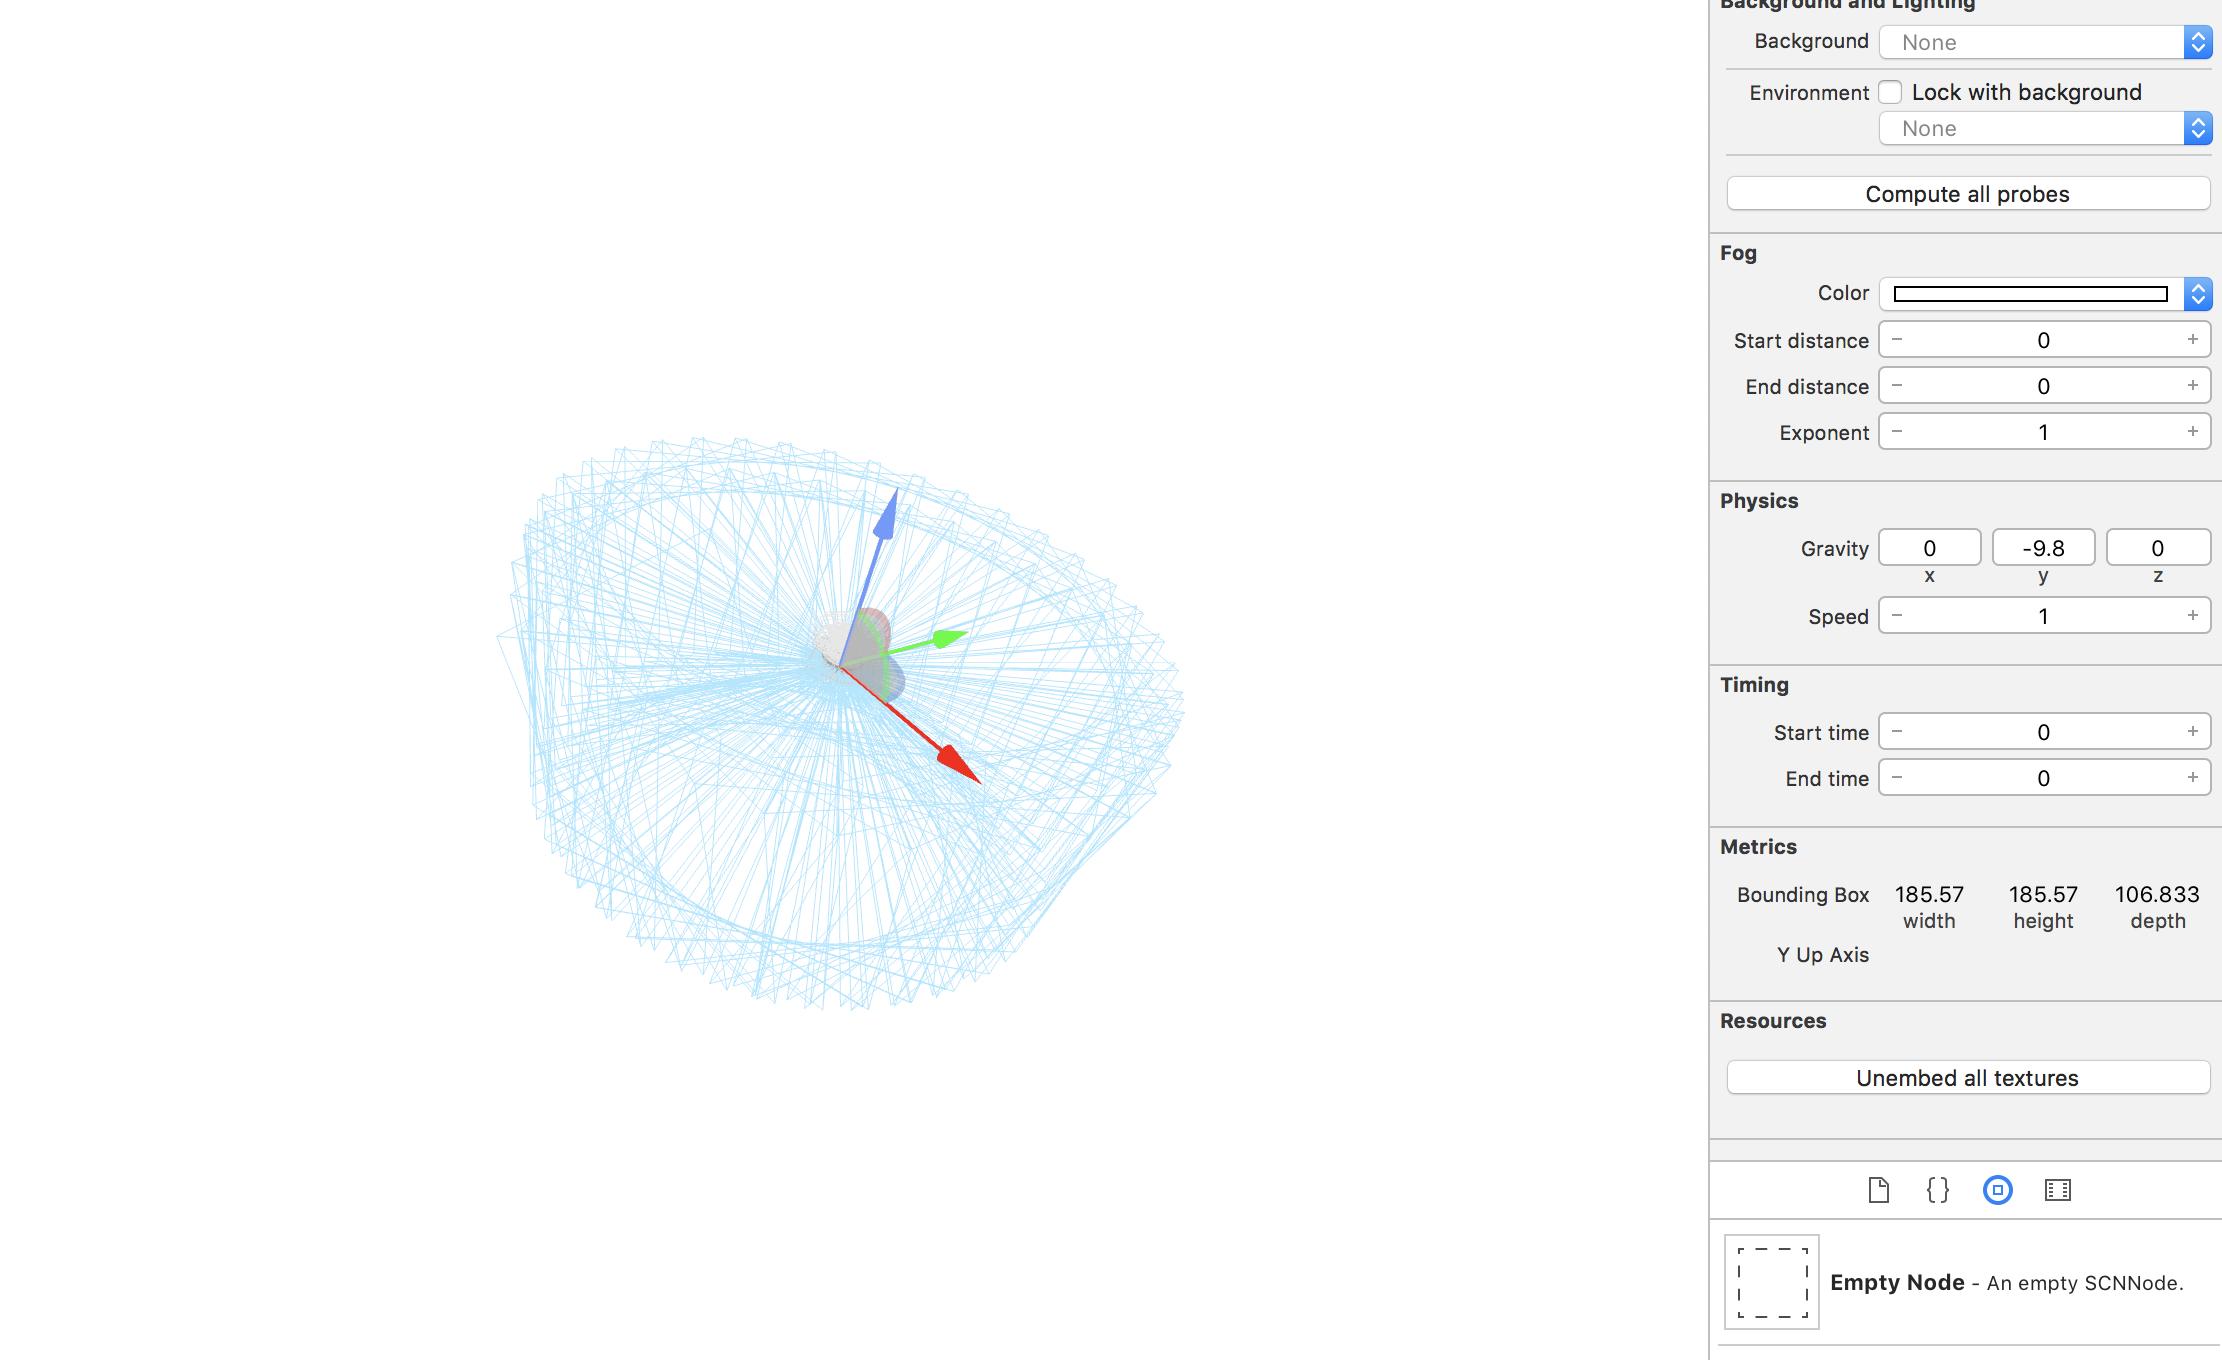This screenshot has height=1360, width=2222.
Task: Increment the Timing End time value
Action: point(2192,778)
